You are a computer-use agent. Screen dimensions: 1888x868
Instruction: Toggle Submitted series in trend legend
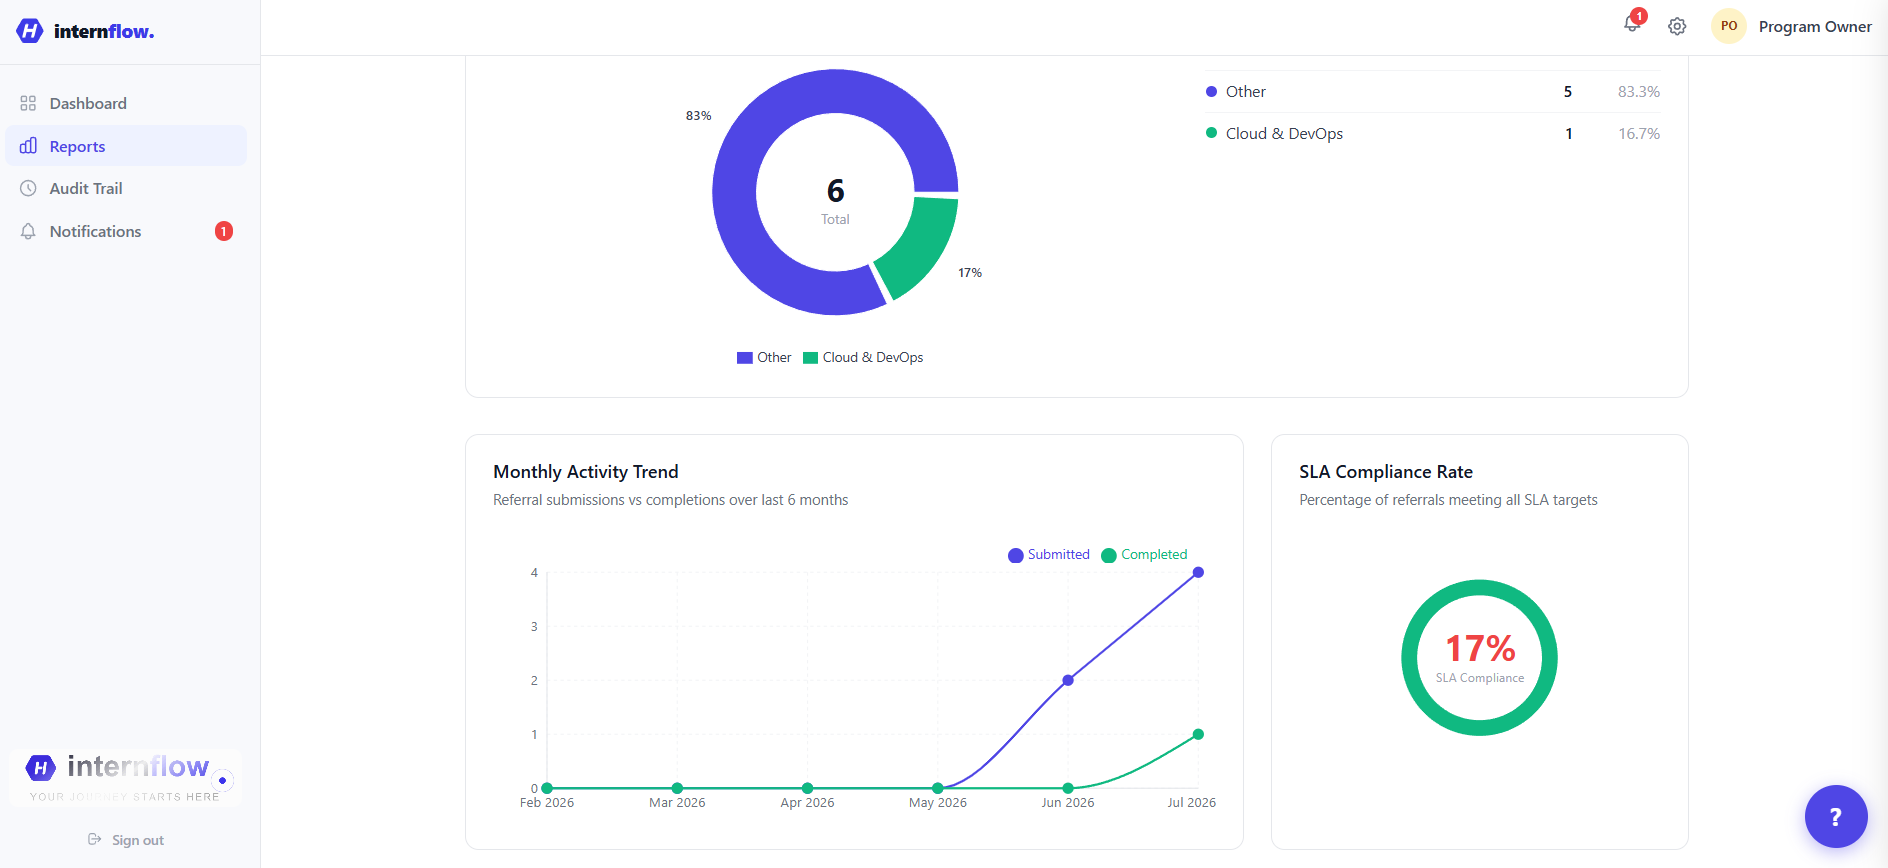pos(1049,555)
